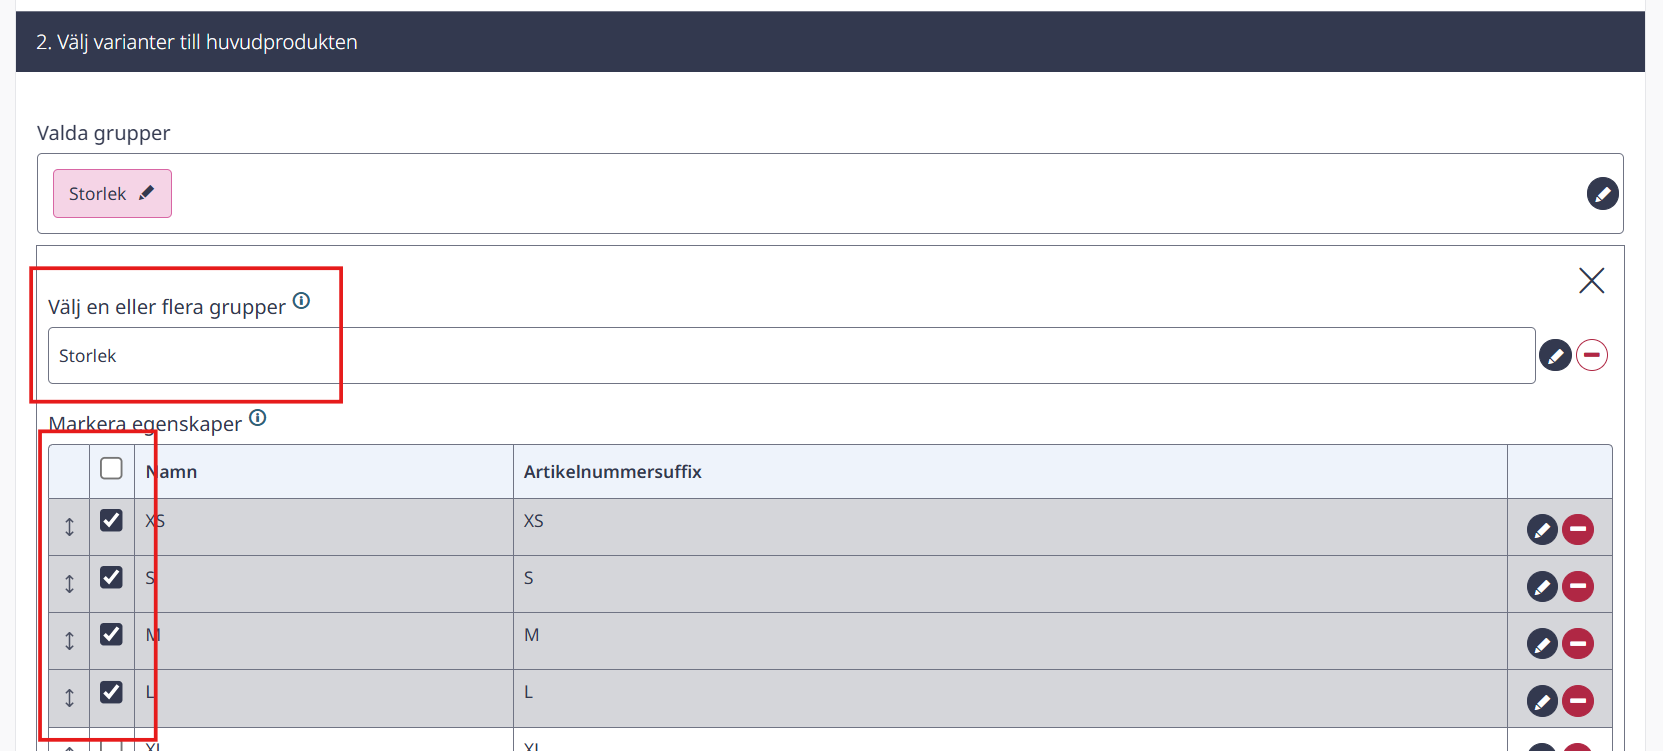
Task: Remove the Storlek group with minus icon
Action: coord(1592,355)
